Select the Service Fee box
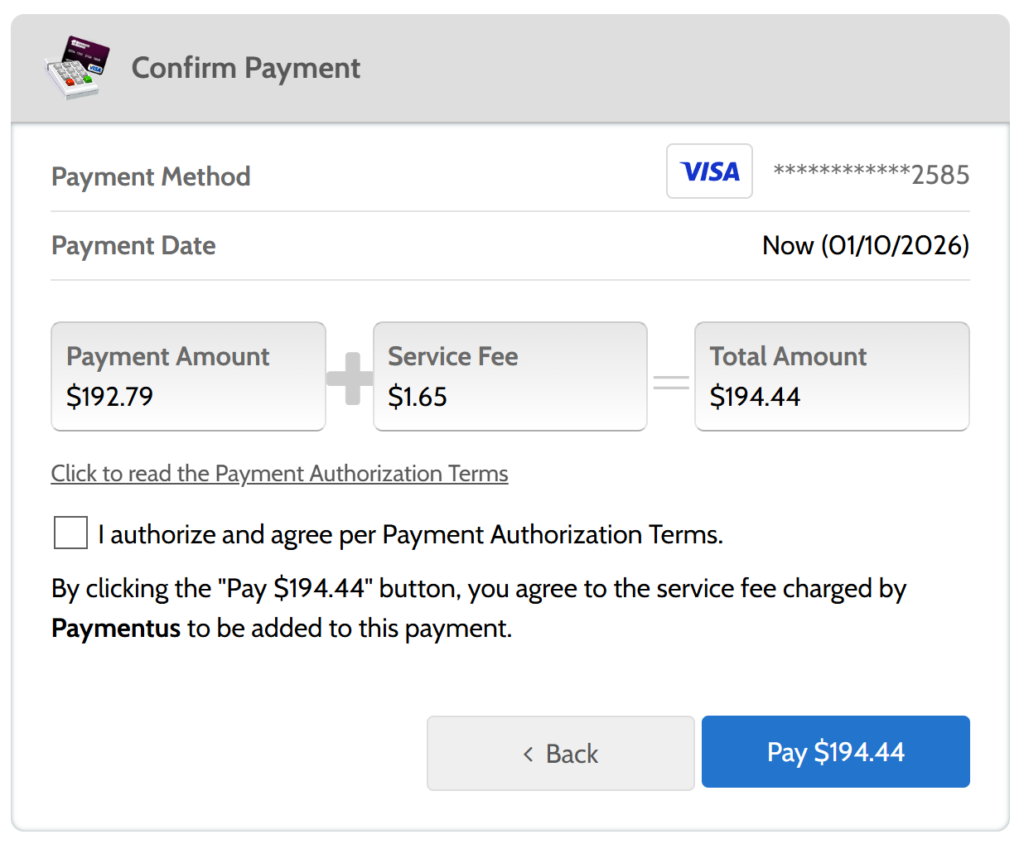This screenshot has width=1024, height=844. click(x=510, y=376)
